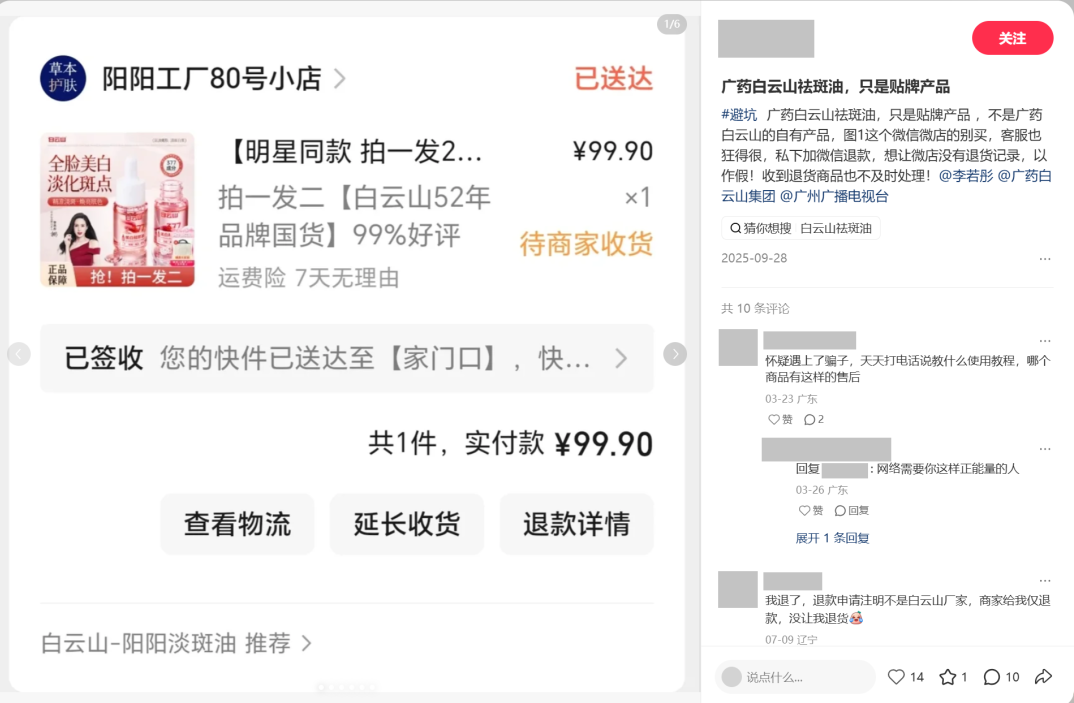
Task: Open the @广州广播电视台 mention
Action: (834, 197)
